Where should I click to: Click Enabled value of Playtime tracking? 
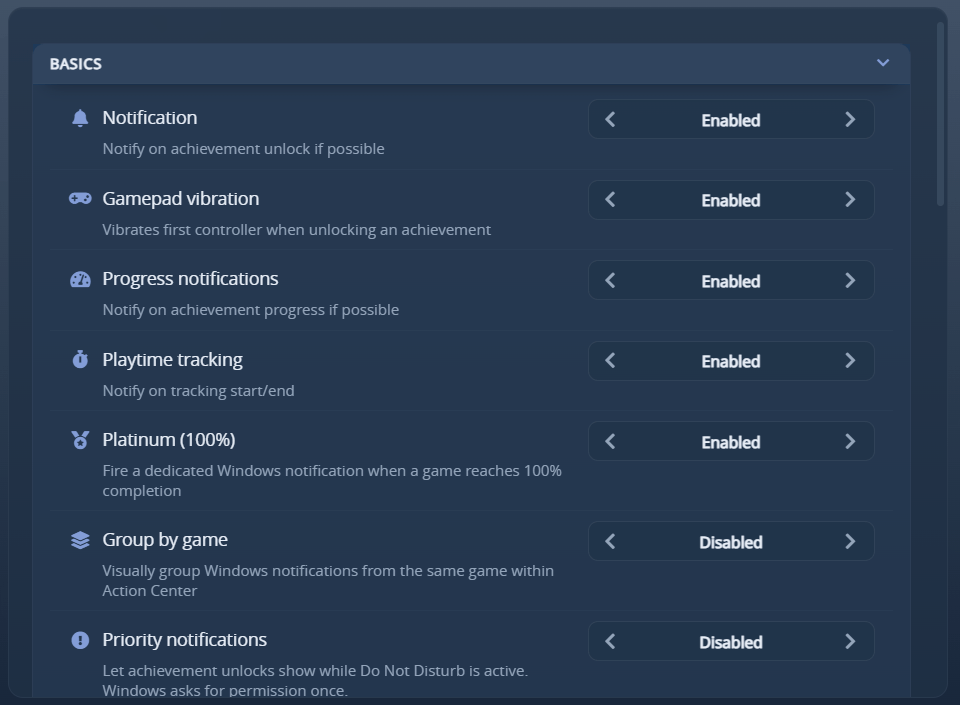point(730,361)
